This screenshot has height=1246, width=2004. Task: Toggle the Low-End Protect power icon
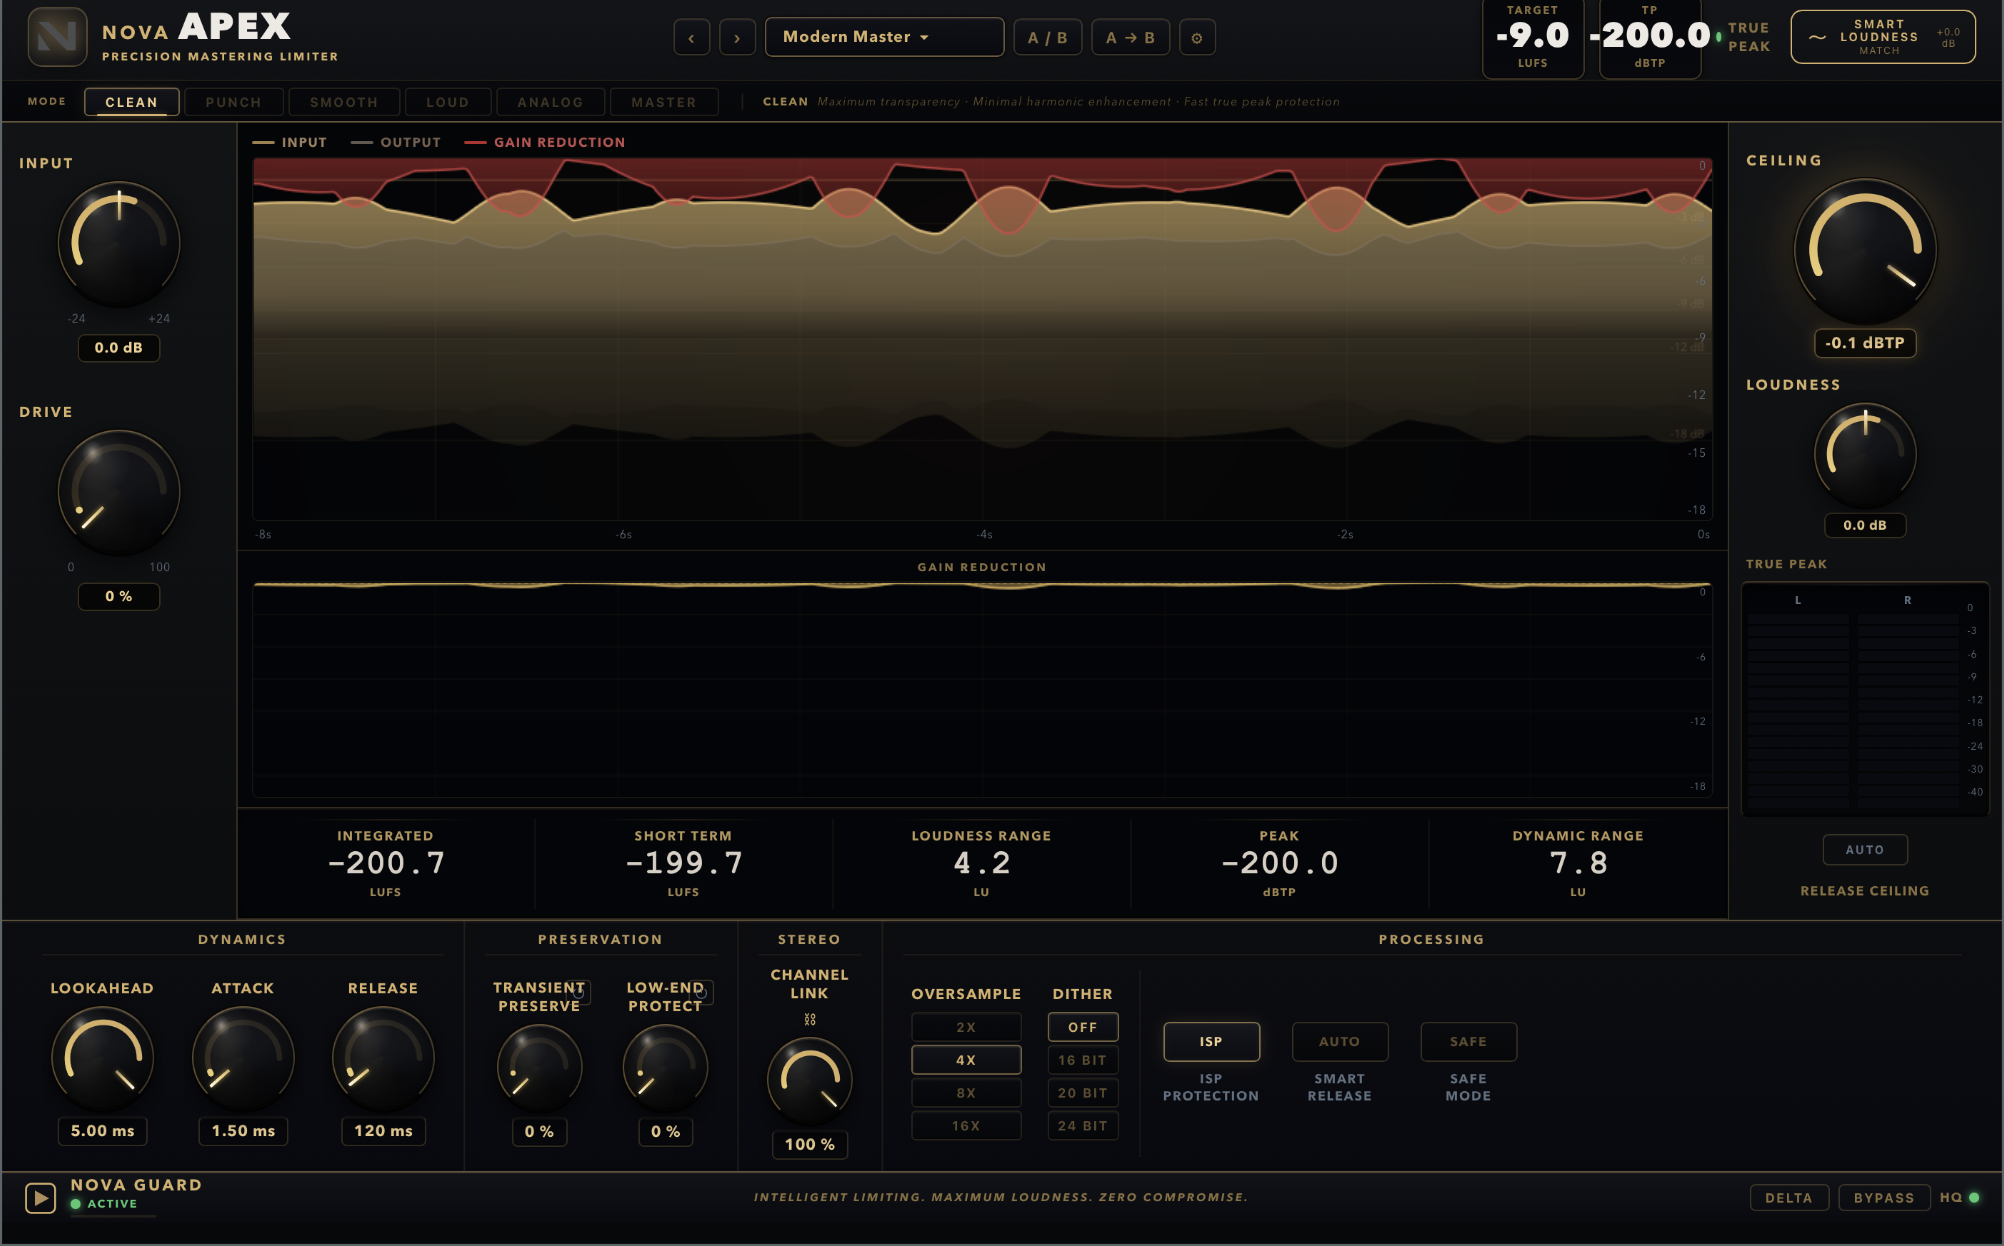[702, 993]
